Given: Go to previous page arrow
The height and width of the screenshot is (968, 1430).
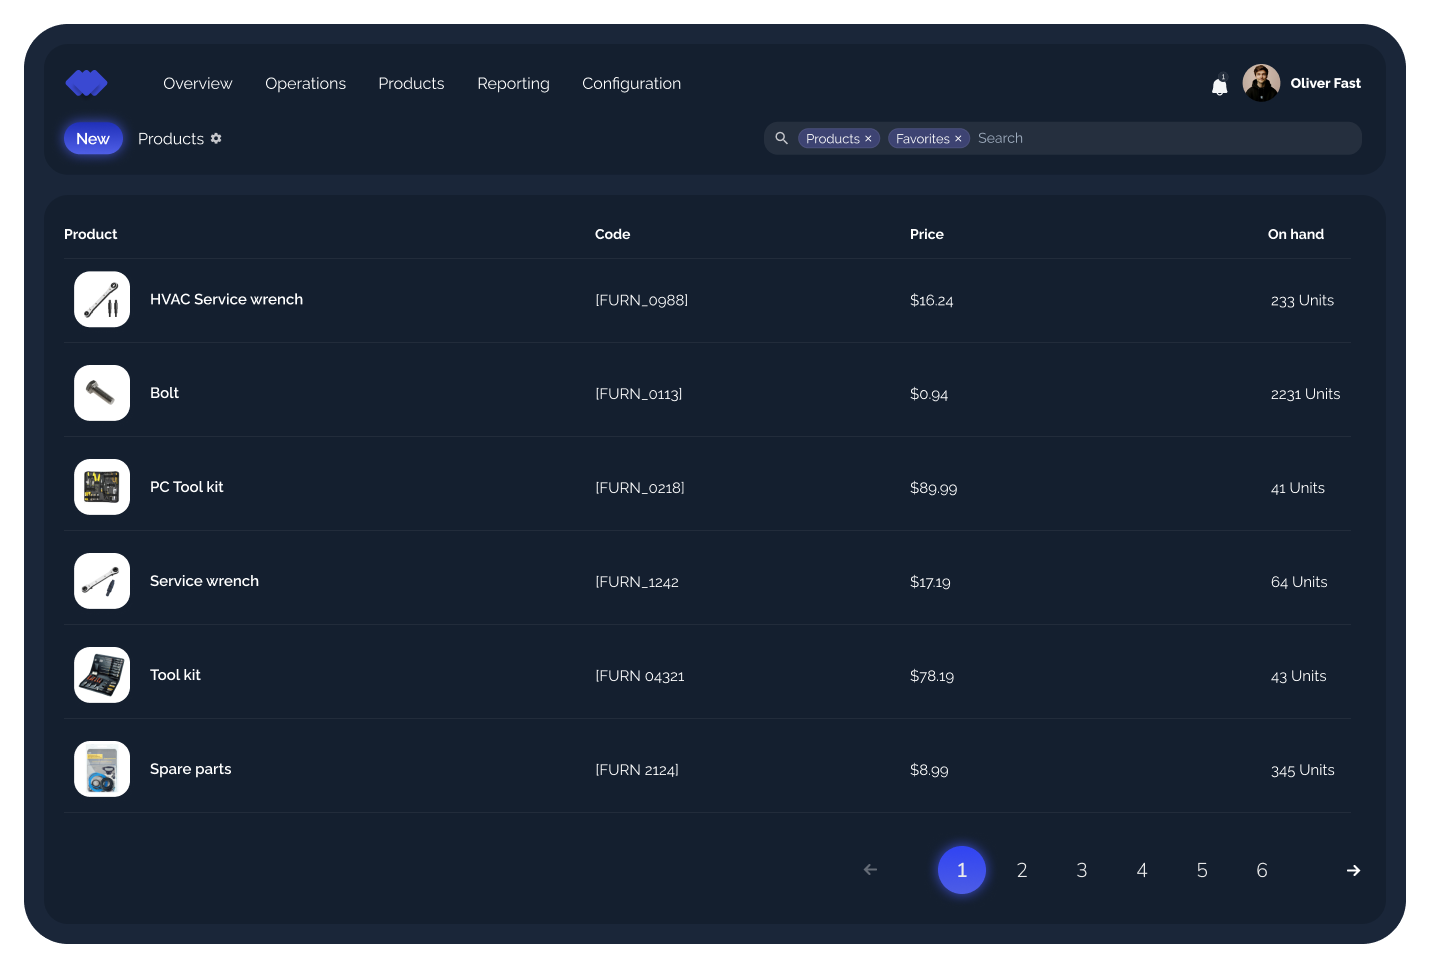Looking at the screenshot, I should pos(870,870).
